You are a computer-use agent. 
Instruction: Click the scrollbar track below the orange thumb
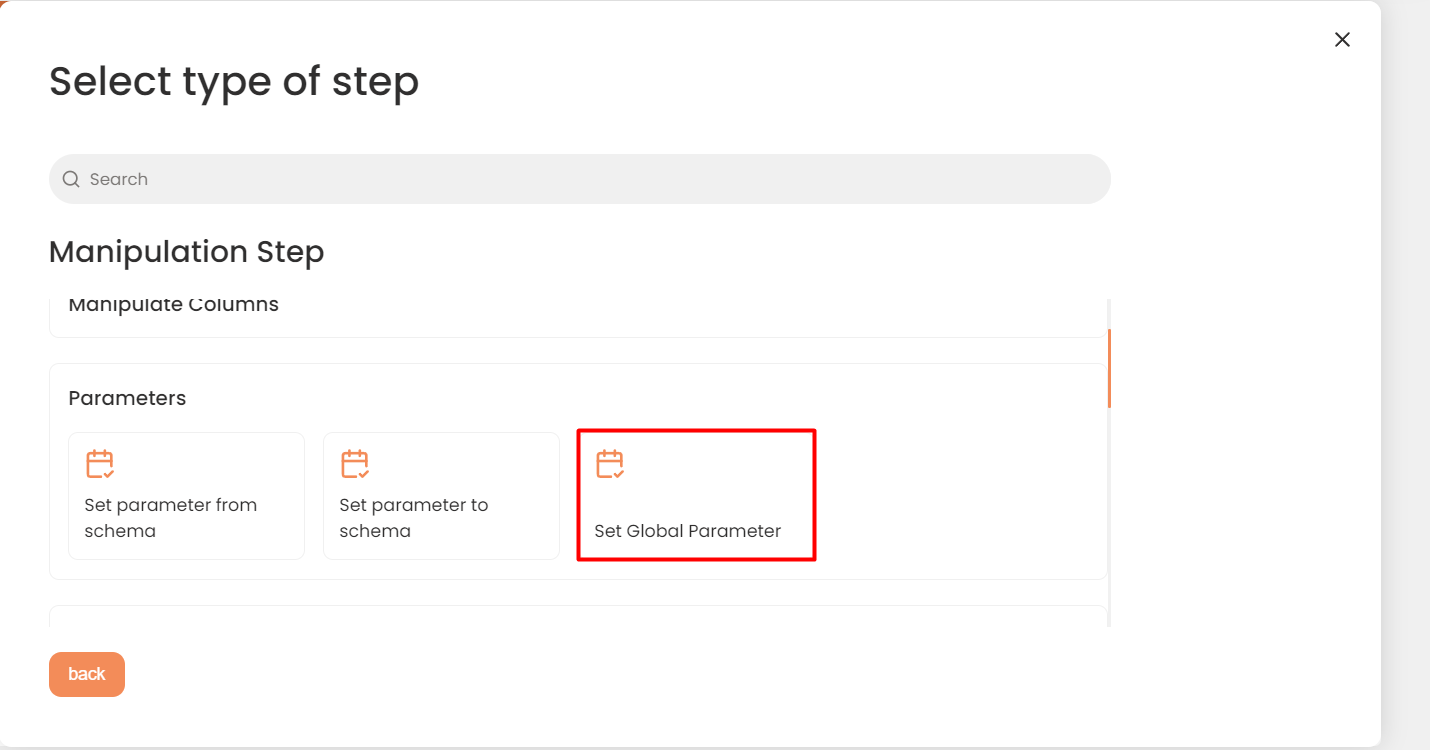(x=1109, y=517)
